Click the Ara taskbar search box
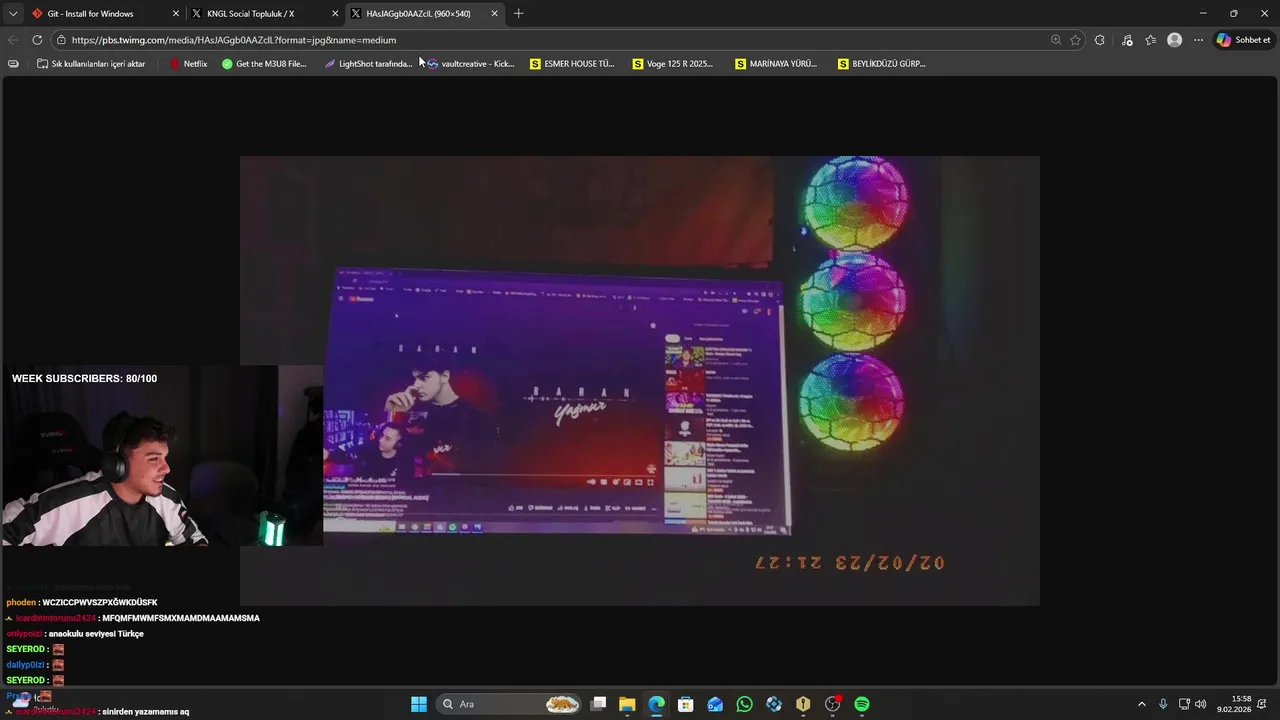The width and height of the screenshot is (1280, 720). 510,704
